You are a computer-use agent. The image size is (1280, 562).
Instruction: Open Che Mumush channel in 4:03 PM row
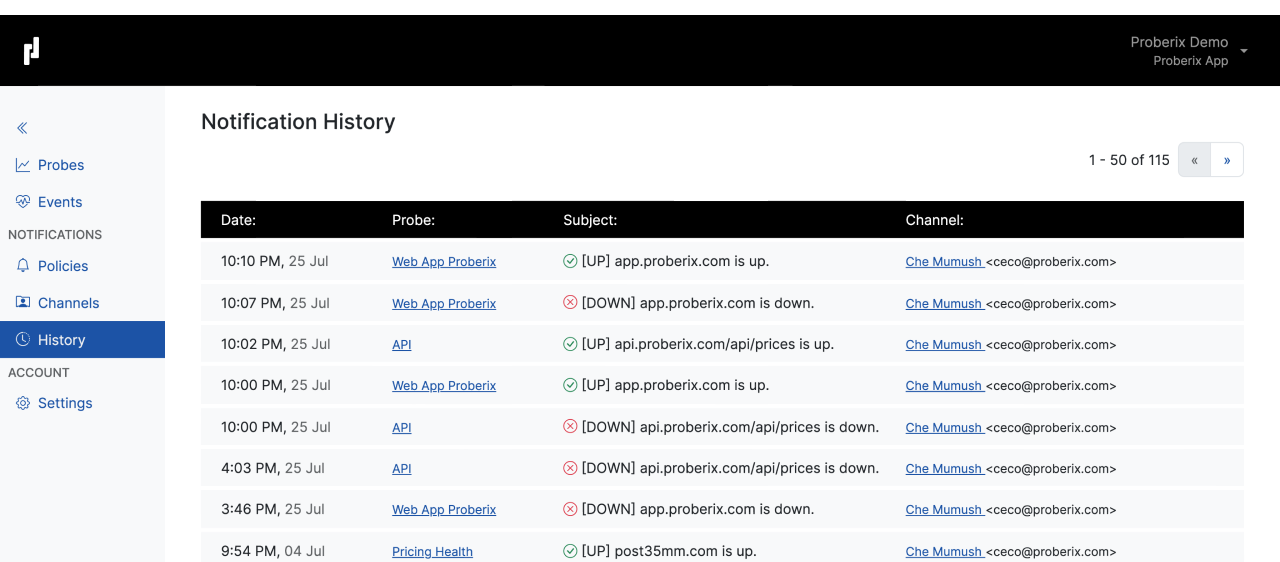(944, 469)
